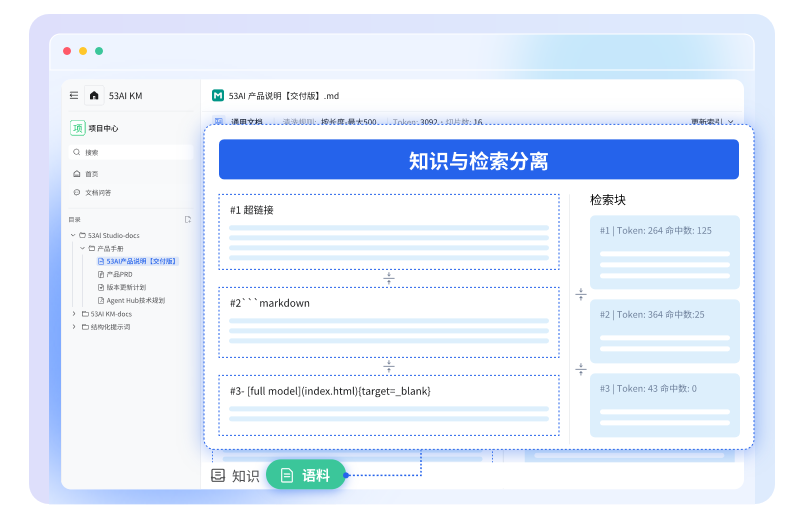805x520 pixels.
Task: Select the 53AI Studio-docs folder
Action: 109,235
